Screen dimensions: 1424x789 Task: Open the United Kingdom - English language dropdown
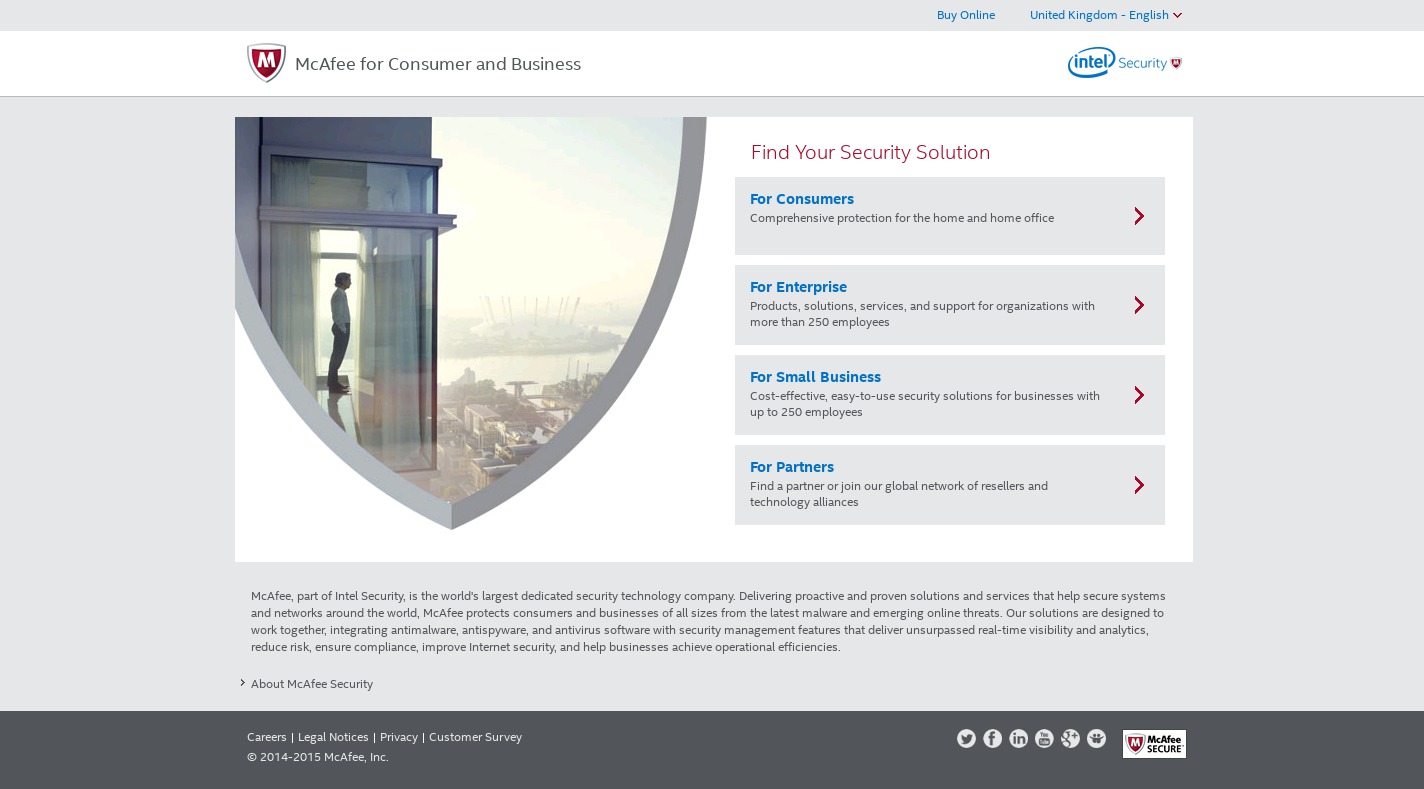(x=1106, y=15)
